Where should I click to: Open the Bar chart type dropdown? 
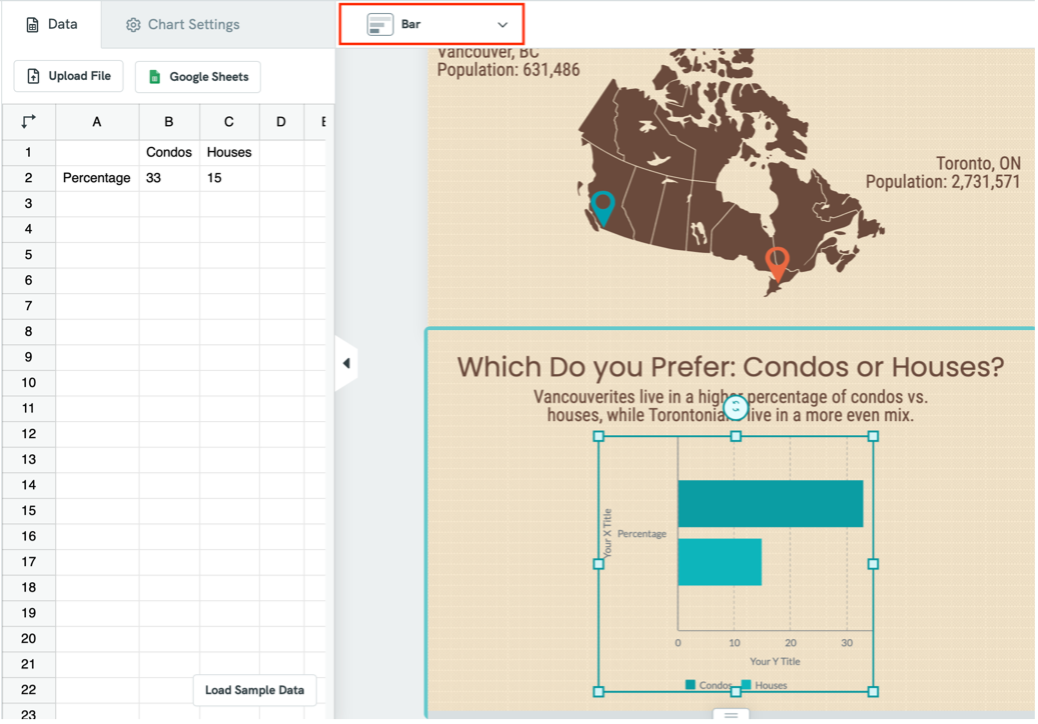(x=501, y=23)
